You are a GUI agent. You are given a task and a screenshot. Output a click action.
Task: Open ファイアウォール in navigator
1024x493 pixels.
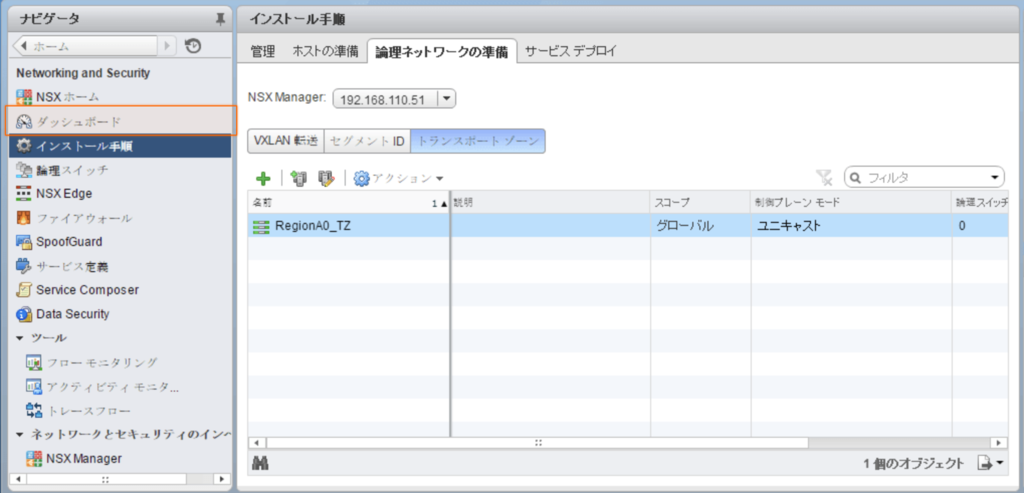(74, 218)
